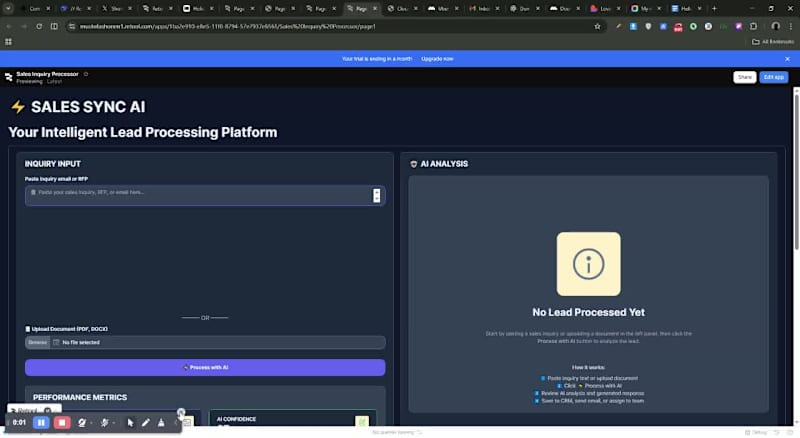800x438 pixels.
Task: Click the gray shield extension icon
Action: pyautogui.click(x=648, y=26)
